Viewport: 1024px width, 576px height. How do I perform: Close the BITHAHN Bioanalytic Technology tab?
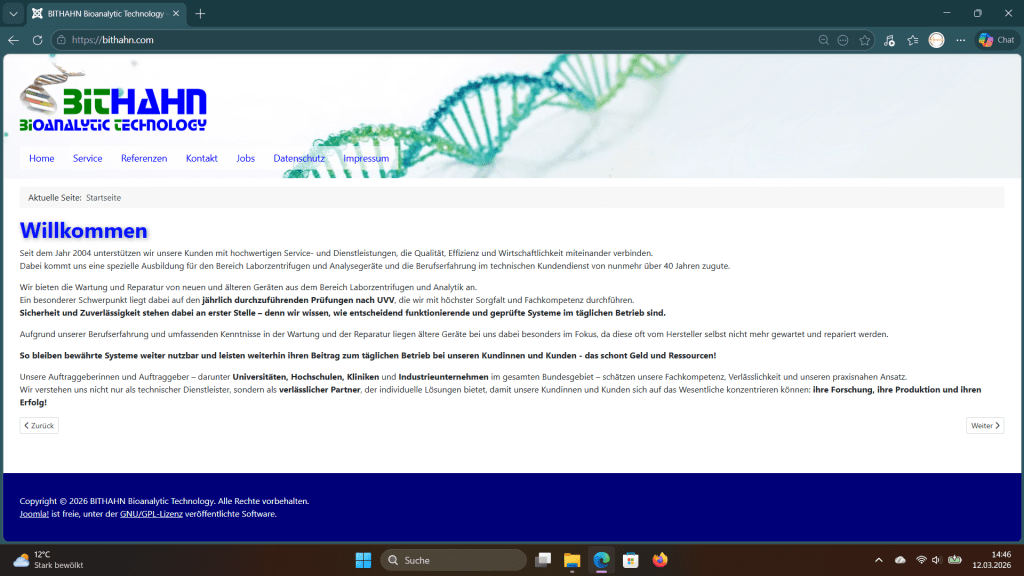[176, 14]
